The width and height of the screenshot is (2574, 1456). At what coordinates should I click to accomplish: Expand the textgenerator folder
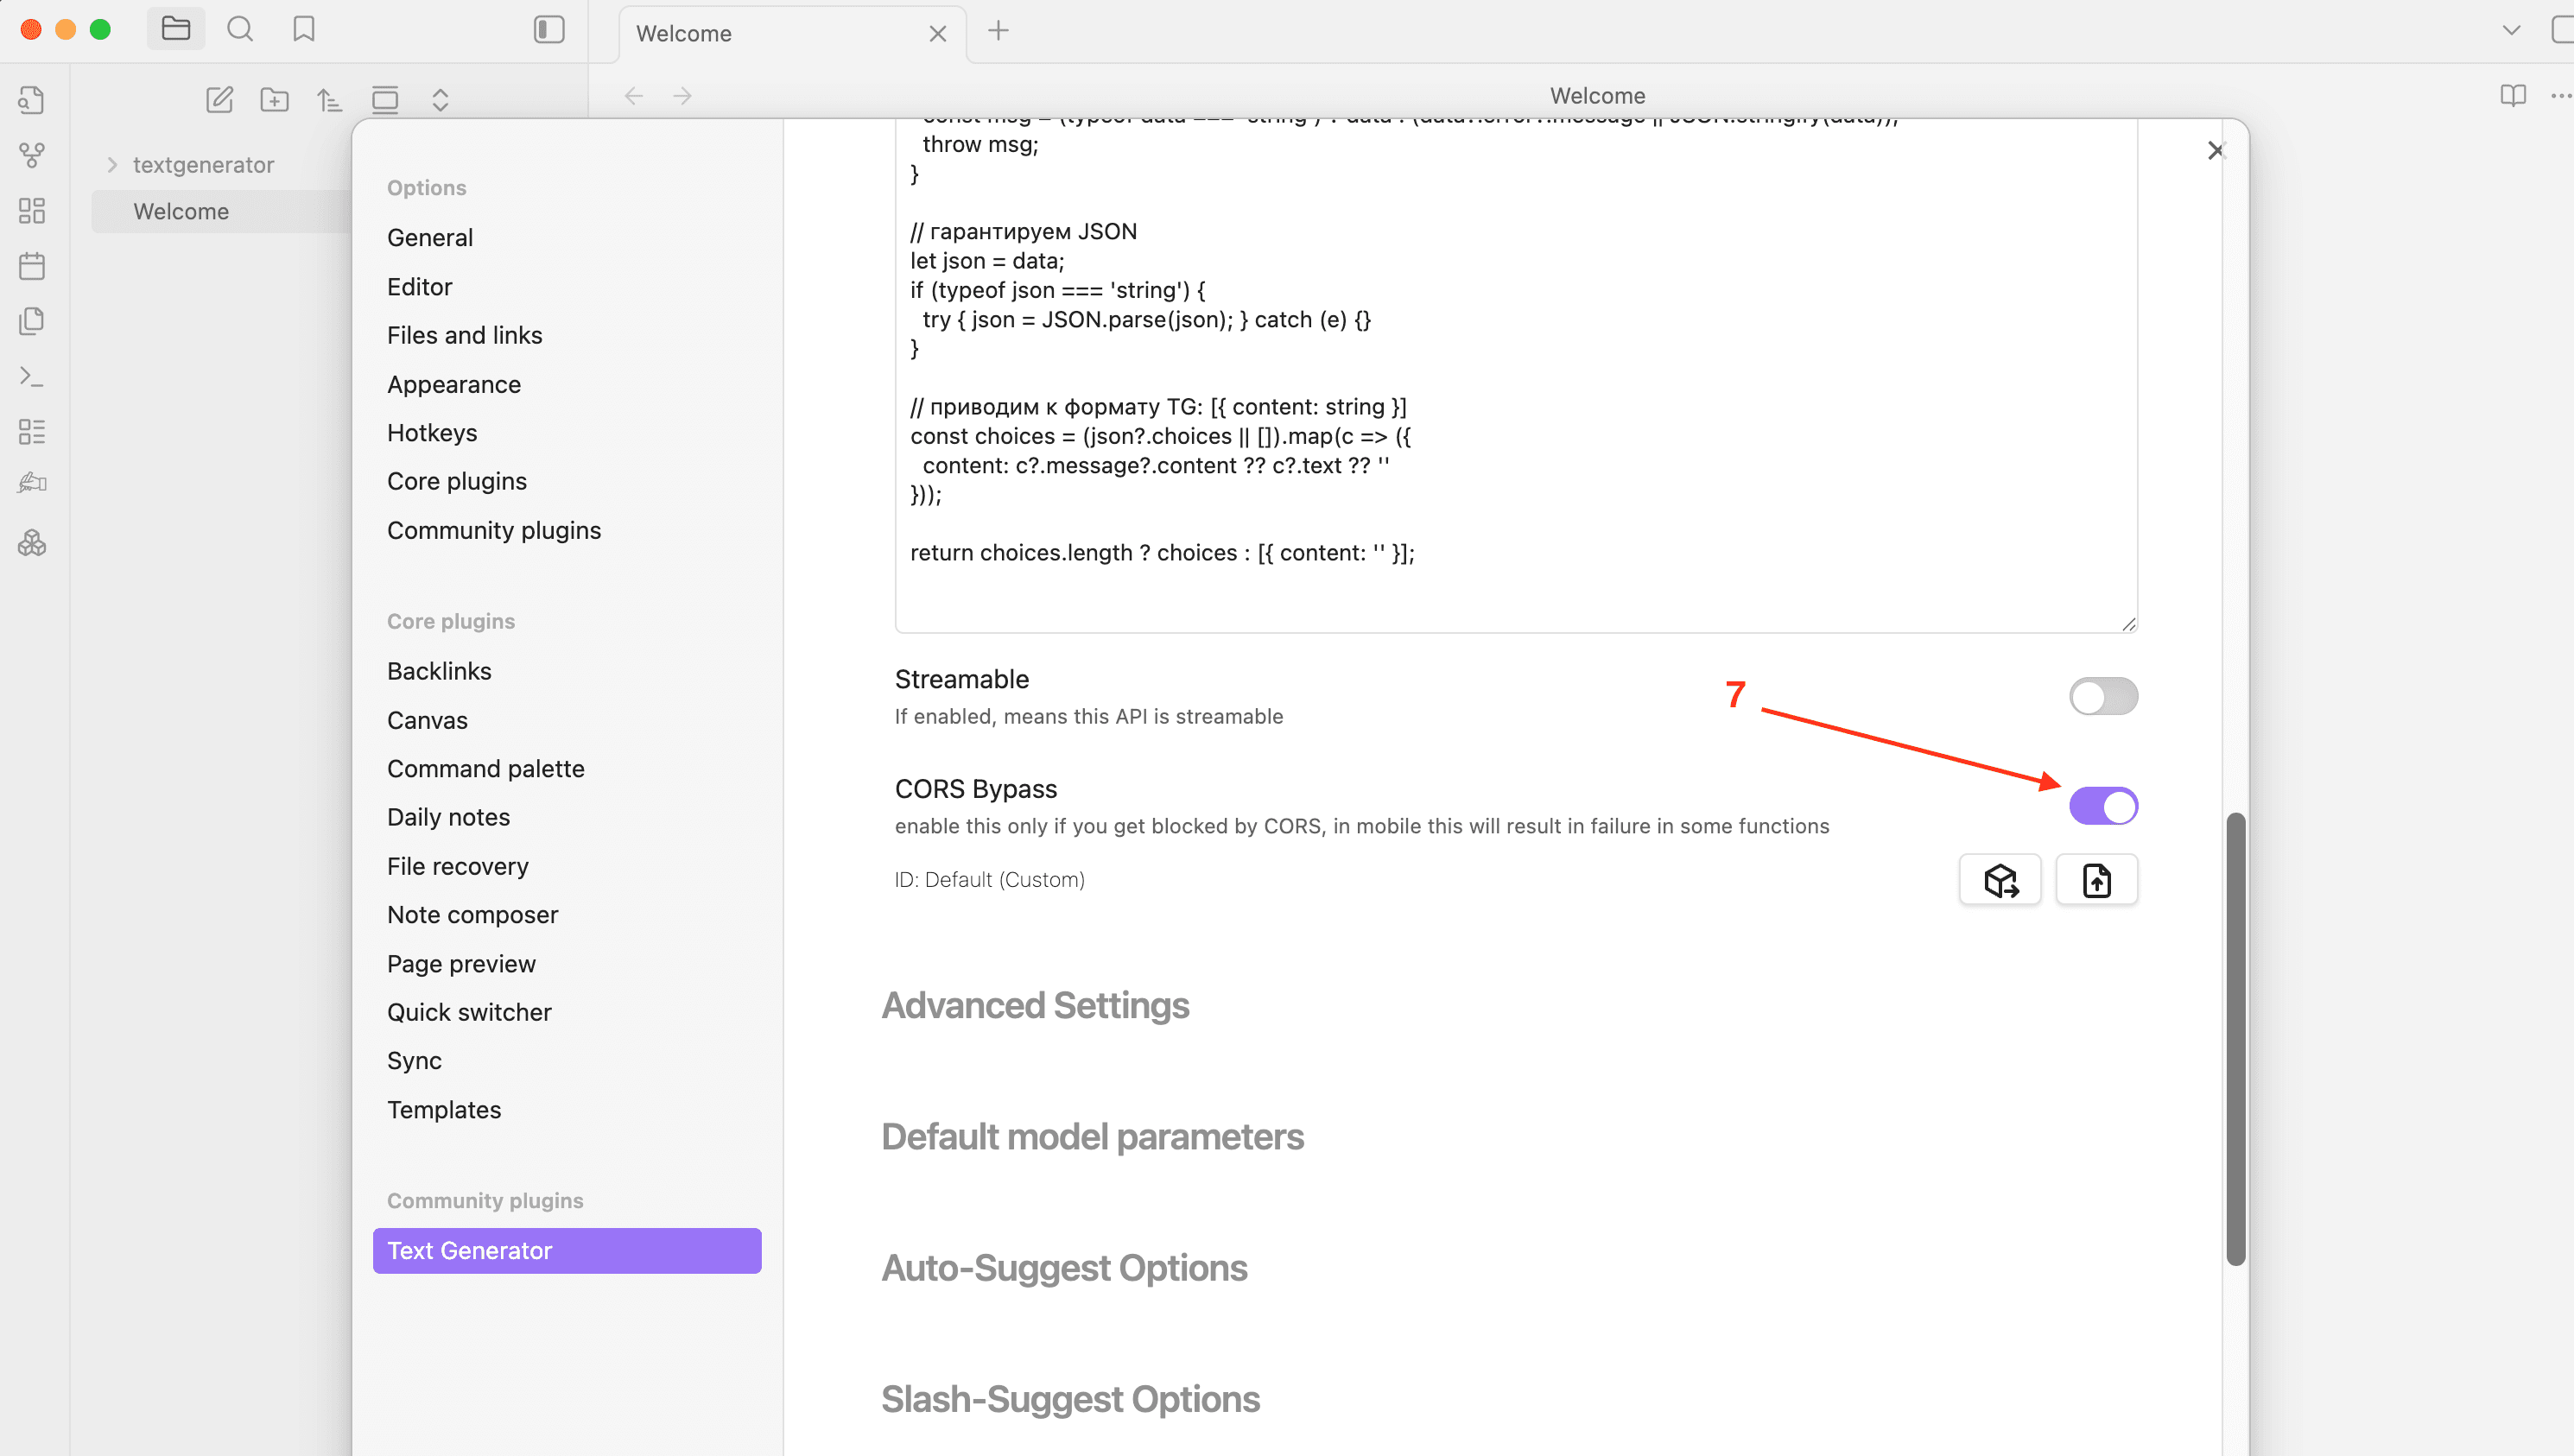(112, 165)
